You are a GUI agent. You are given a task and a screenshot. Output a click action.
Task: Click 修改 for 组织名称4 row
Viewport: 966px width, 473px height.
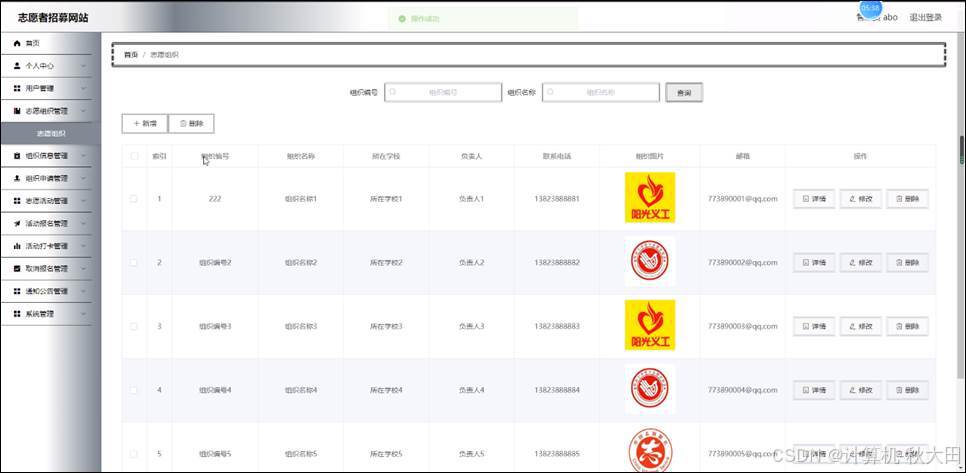[x=861, y=390]
